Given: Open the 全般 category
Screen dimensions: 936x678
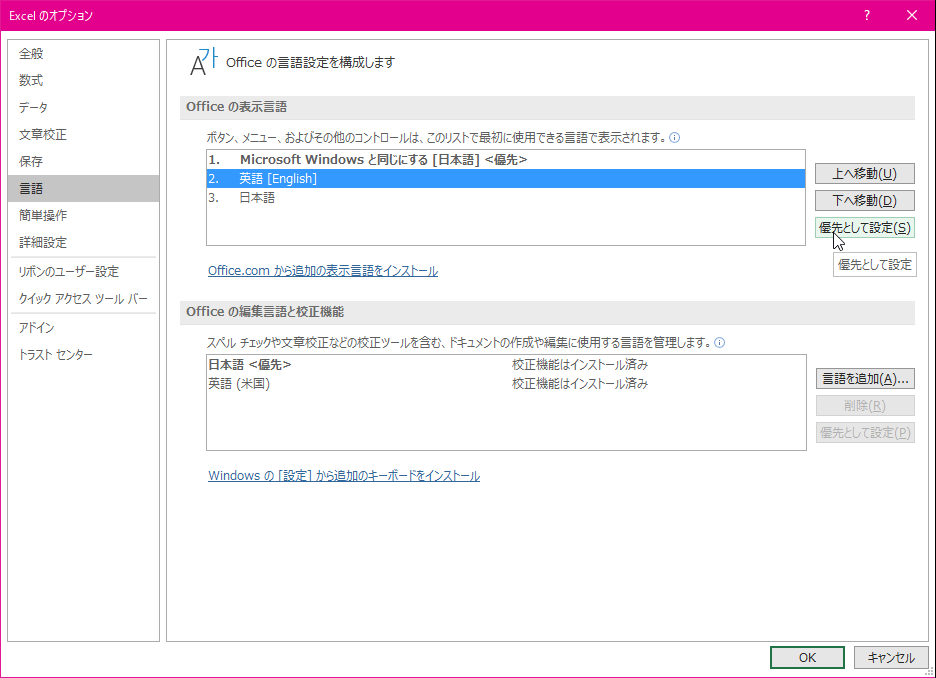Looking at the screenshot, I should click(x=84, y=54).
